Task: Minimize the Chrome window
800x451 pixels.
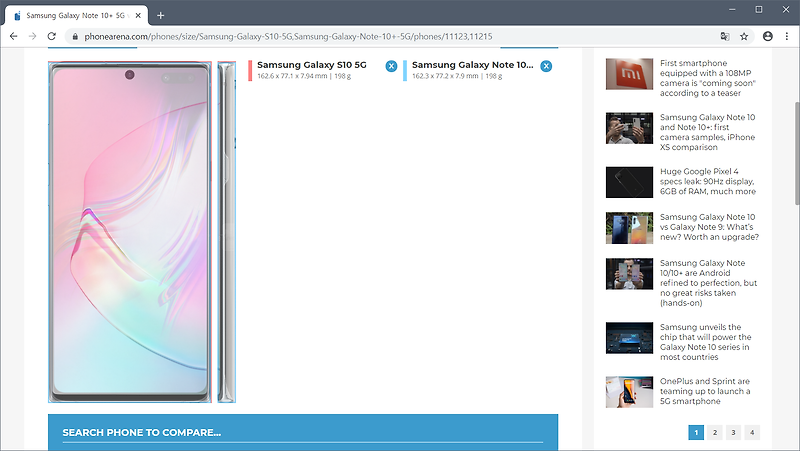Action: pos(732,9)
